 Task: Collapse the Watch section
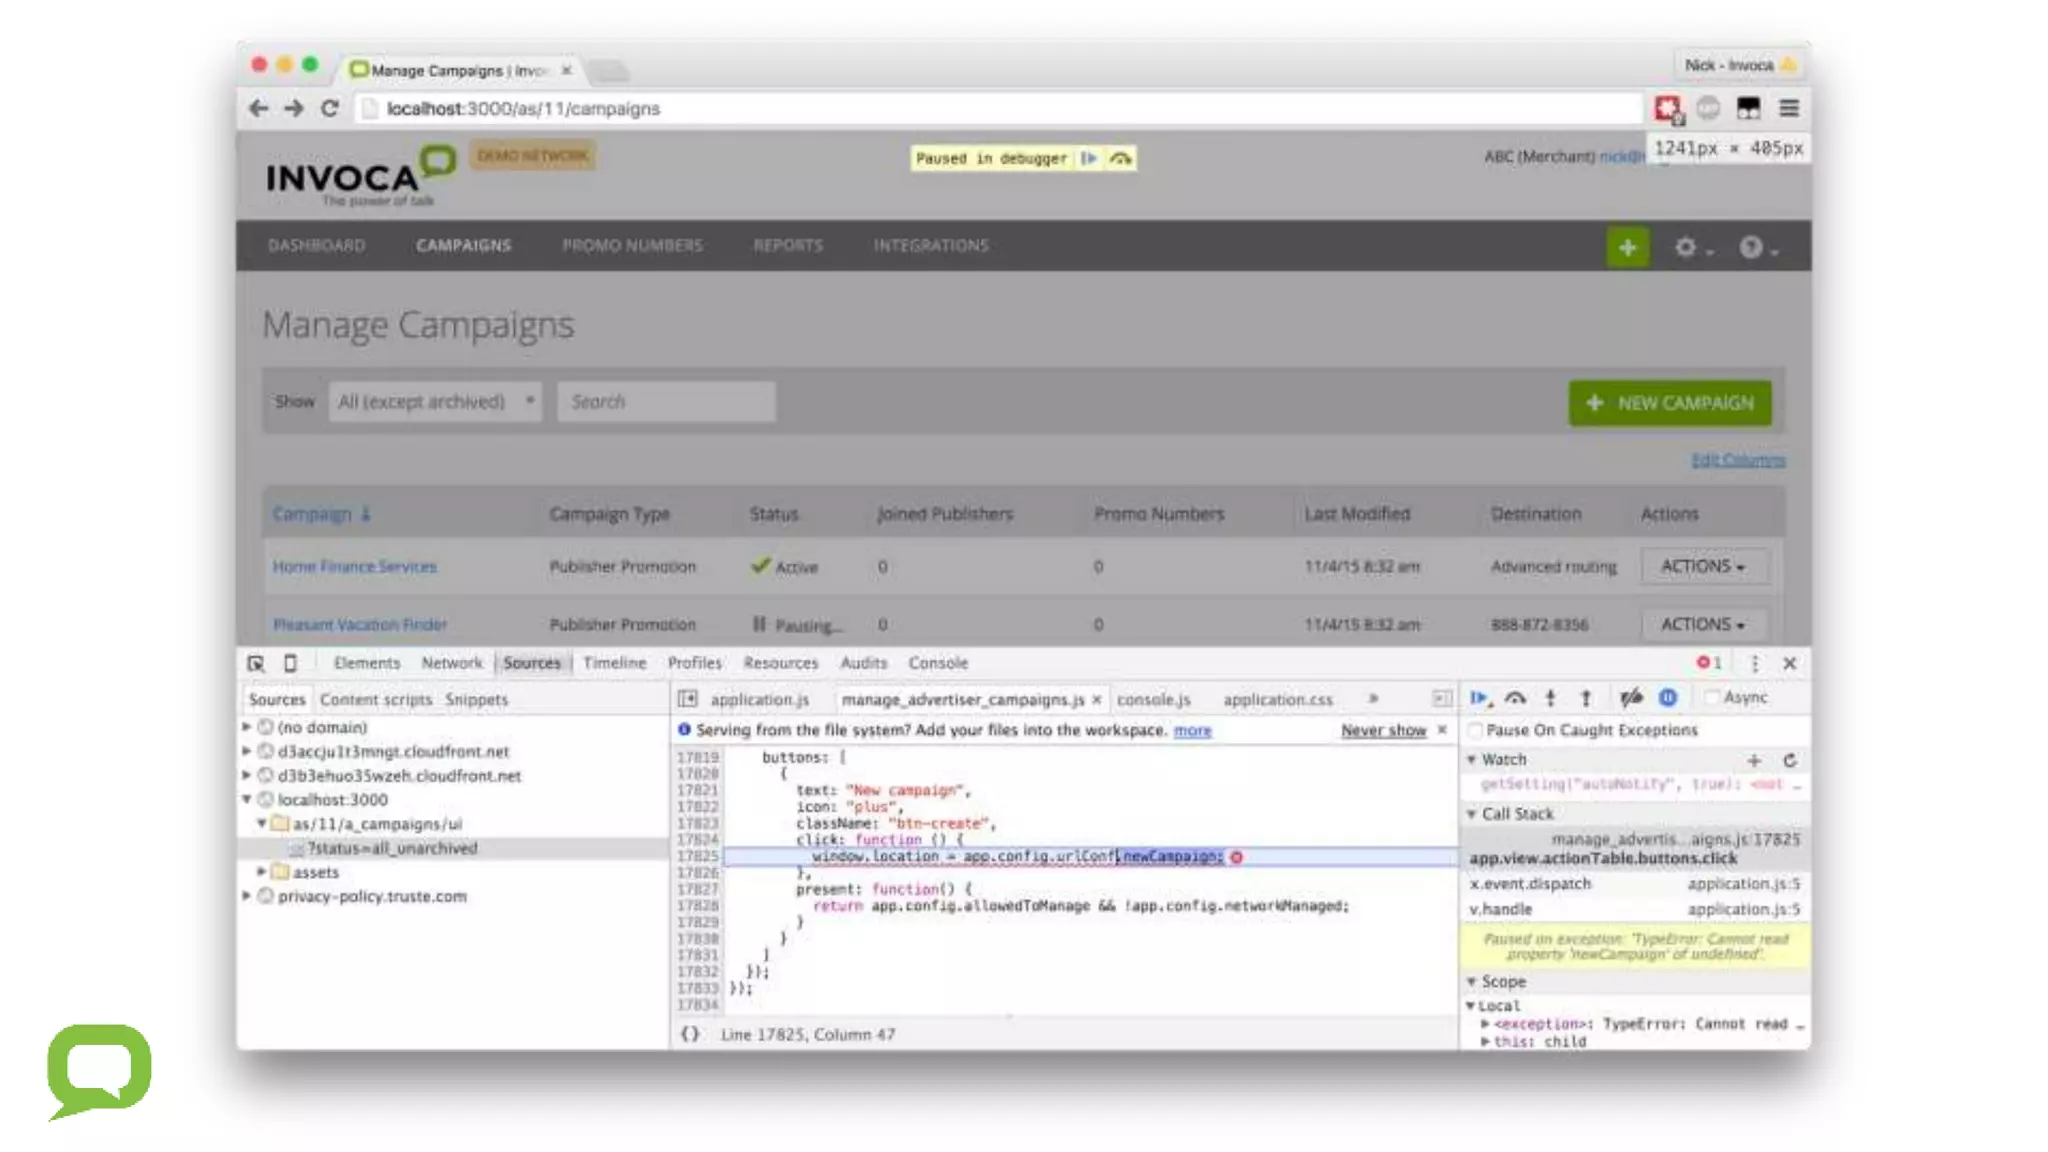[1472, 760]
